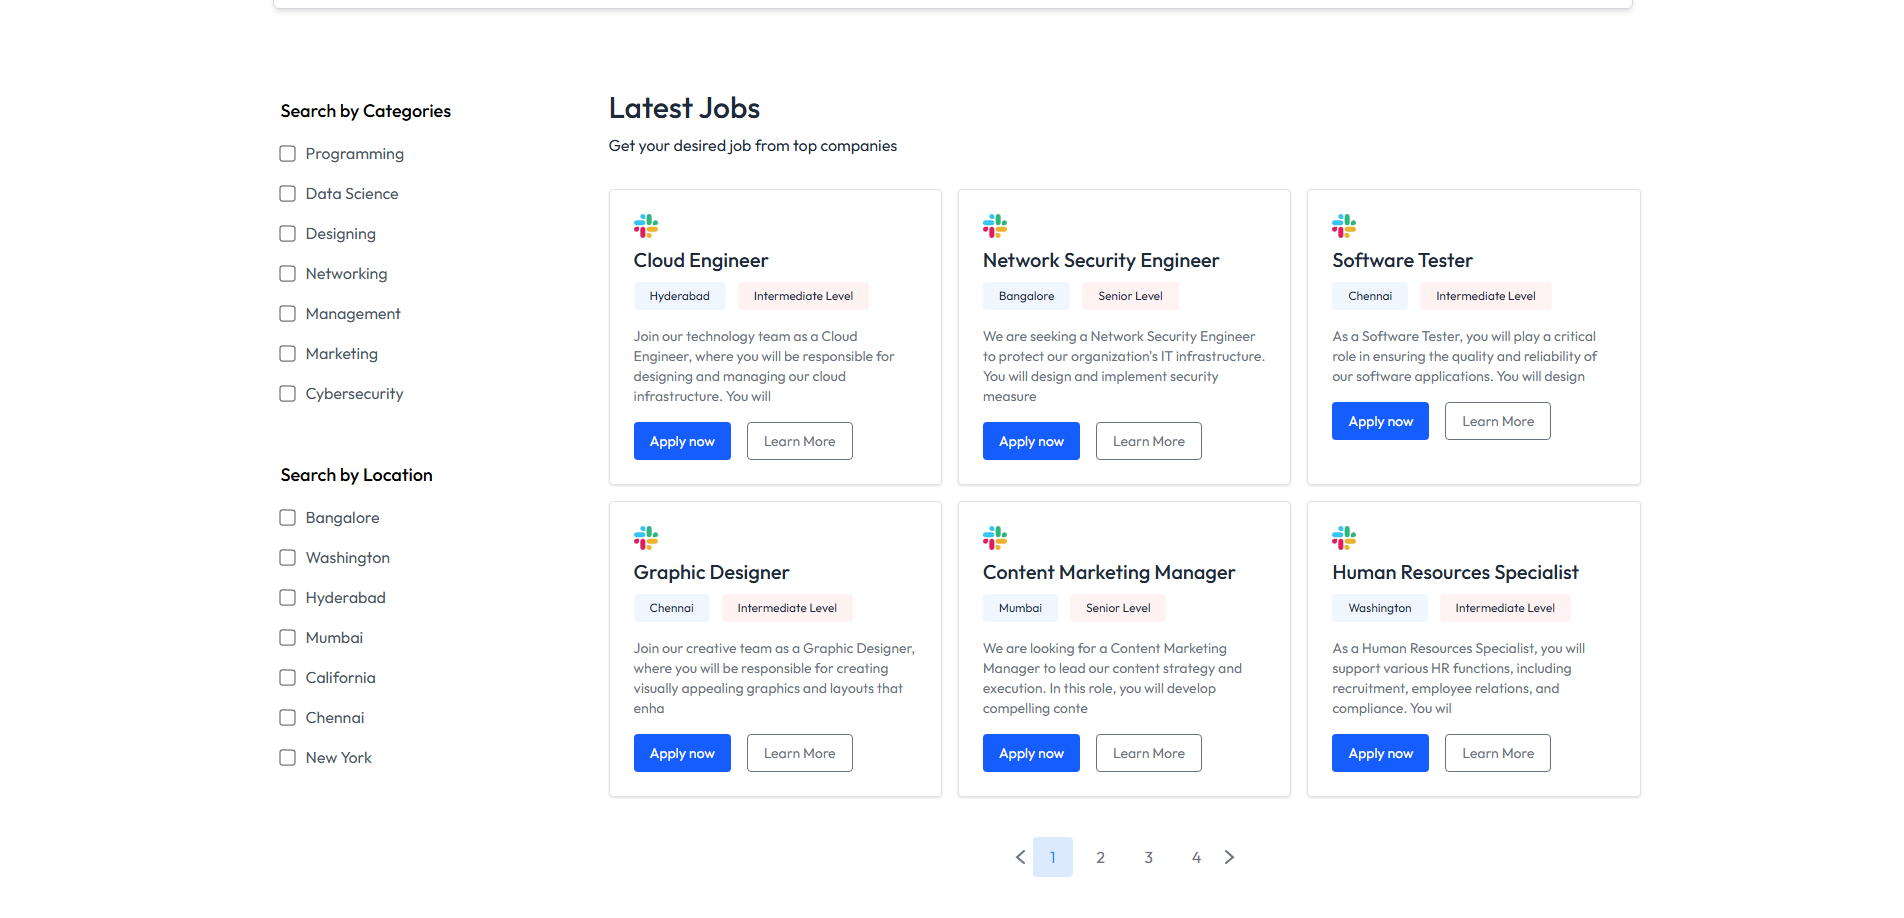Learn More about Software Tester position

[1497, 421]
